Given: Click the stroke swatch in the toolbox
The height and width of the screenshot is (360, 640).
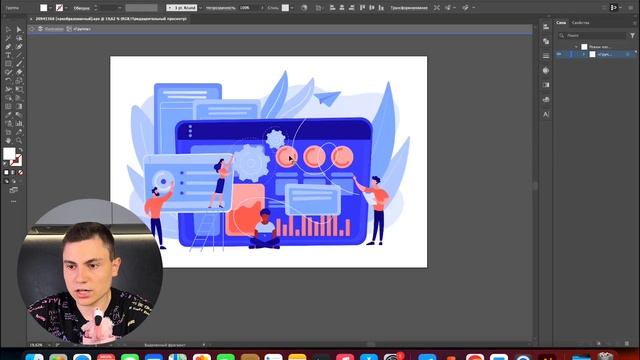Looking at the screenshot, I should [x=16, y=160].
